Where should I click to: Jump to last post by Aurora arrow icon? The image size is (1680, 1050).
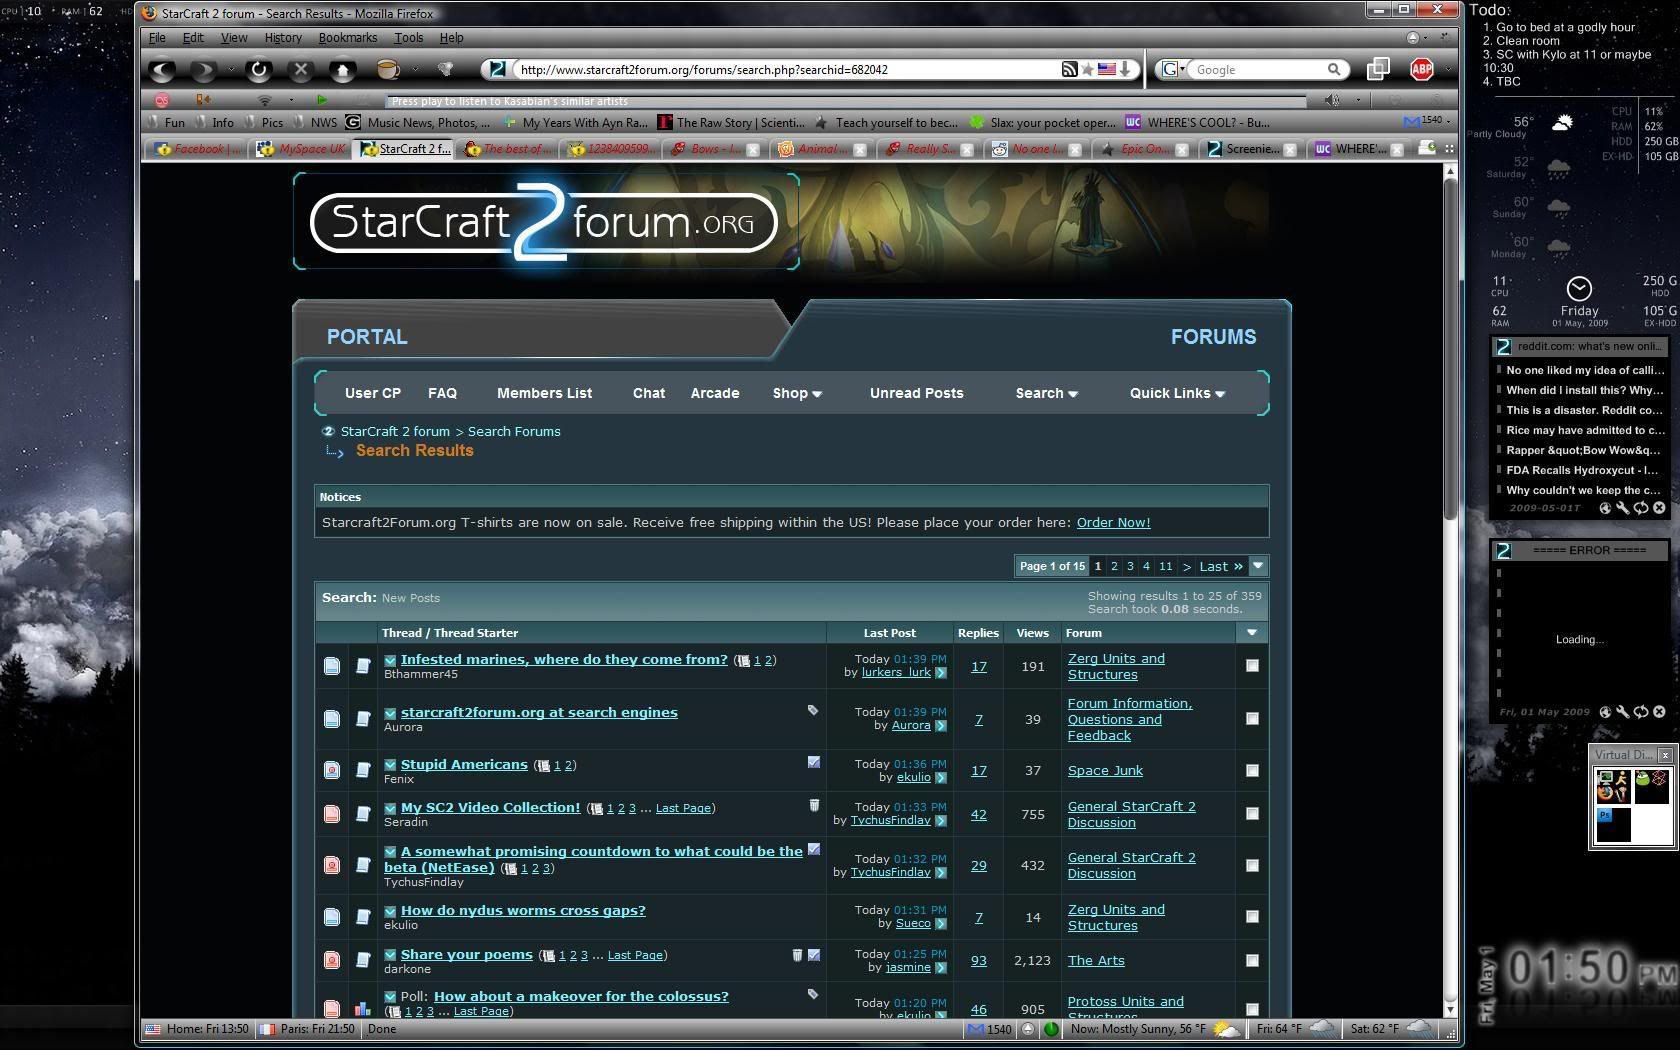tap(940, 726)
